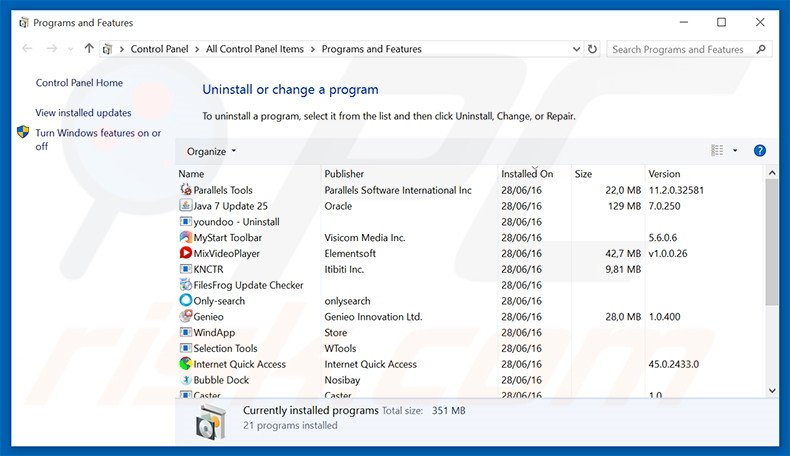Select the MyStart Toolbar entry
Viewport: 790px width, 456px height.
228,238
